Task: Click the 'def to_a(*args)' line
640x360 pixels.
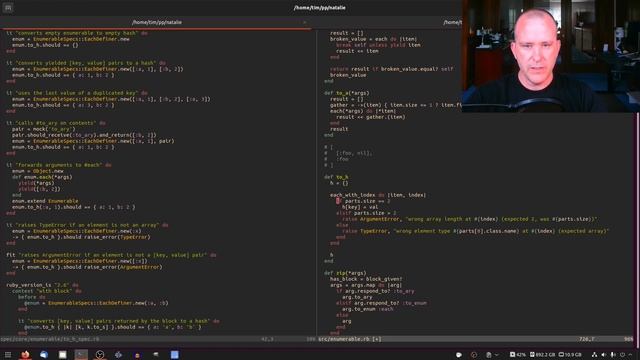Action: (347, 93)
